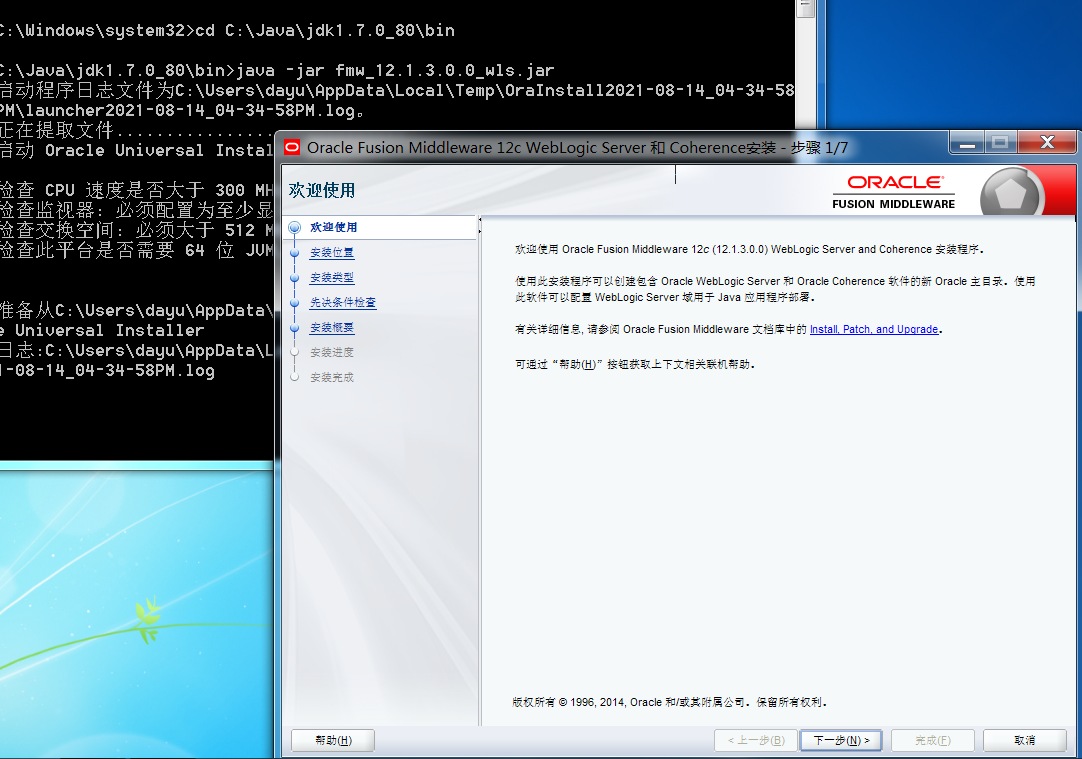Click 下一步(N) to continue
The width and height of the screenshot is (1082, 759).
tap(841, 740)
